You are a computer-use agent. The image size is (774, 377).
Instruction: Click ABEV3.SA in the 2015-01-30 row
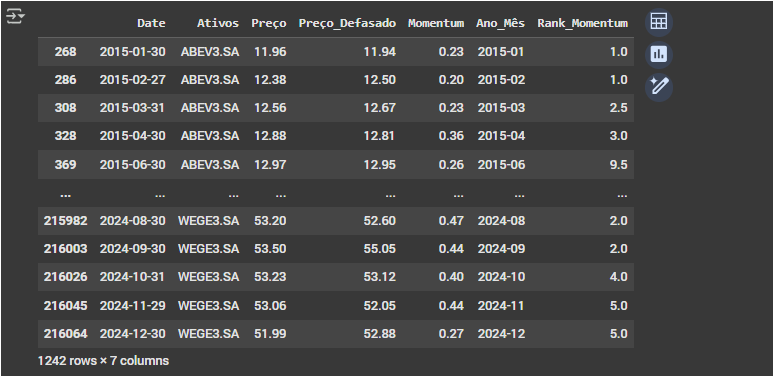click(210, 52)
